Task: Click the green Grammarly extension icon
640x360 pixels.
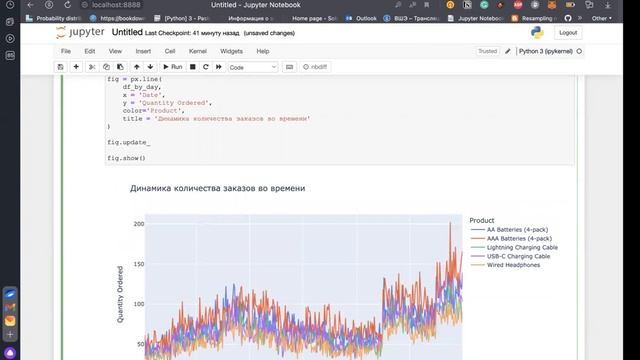Action: (x=484, y=5)
